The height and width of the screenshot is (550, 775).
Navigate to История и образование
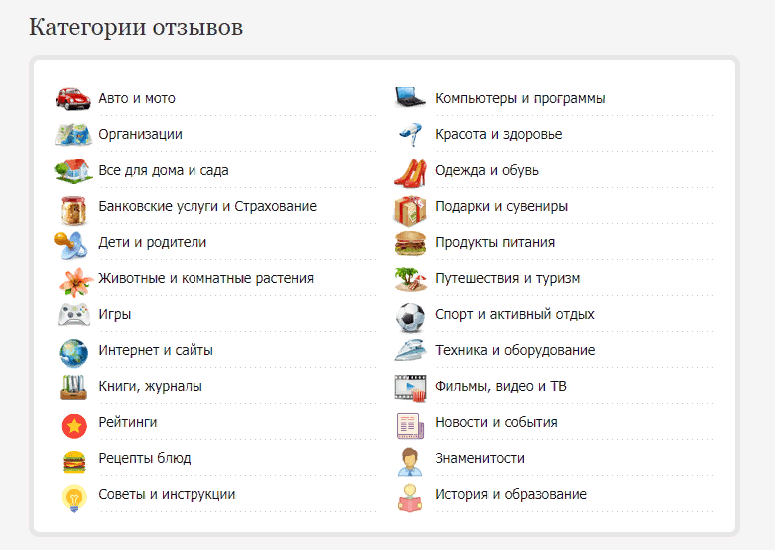point(510,495)
